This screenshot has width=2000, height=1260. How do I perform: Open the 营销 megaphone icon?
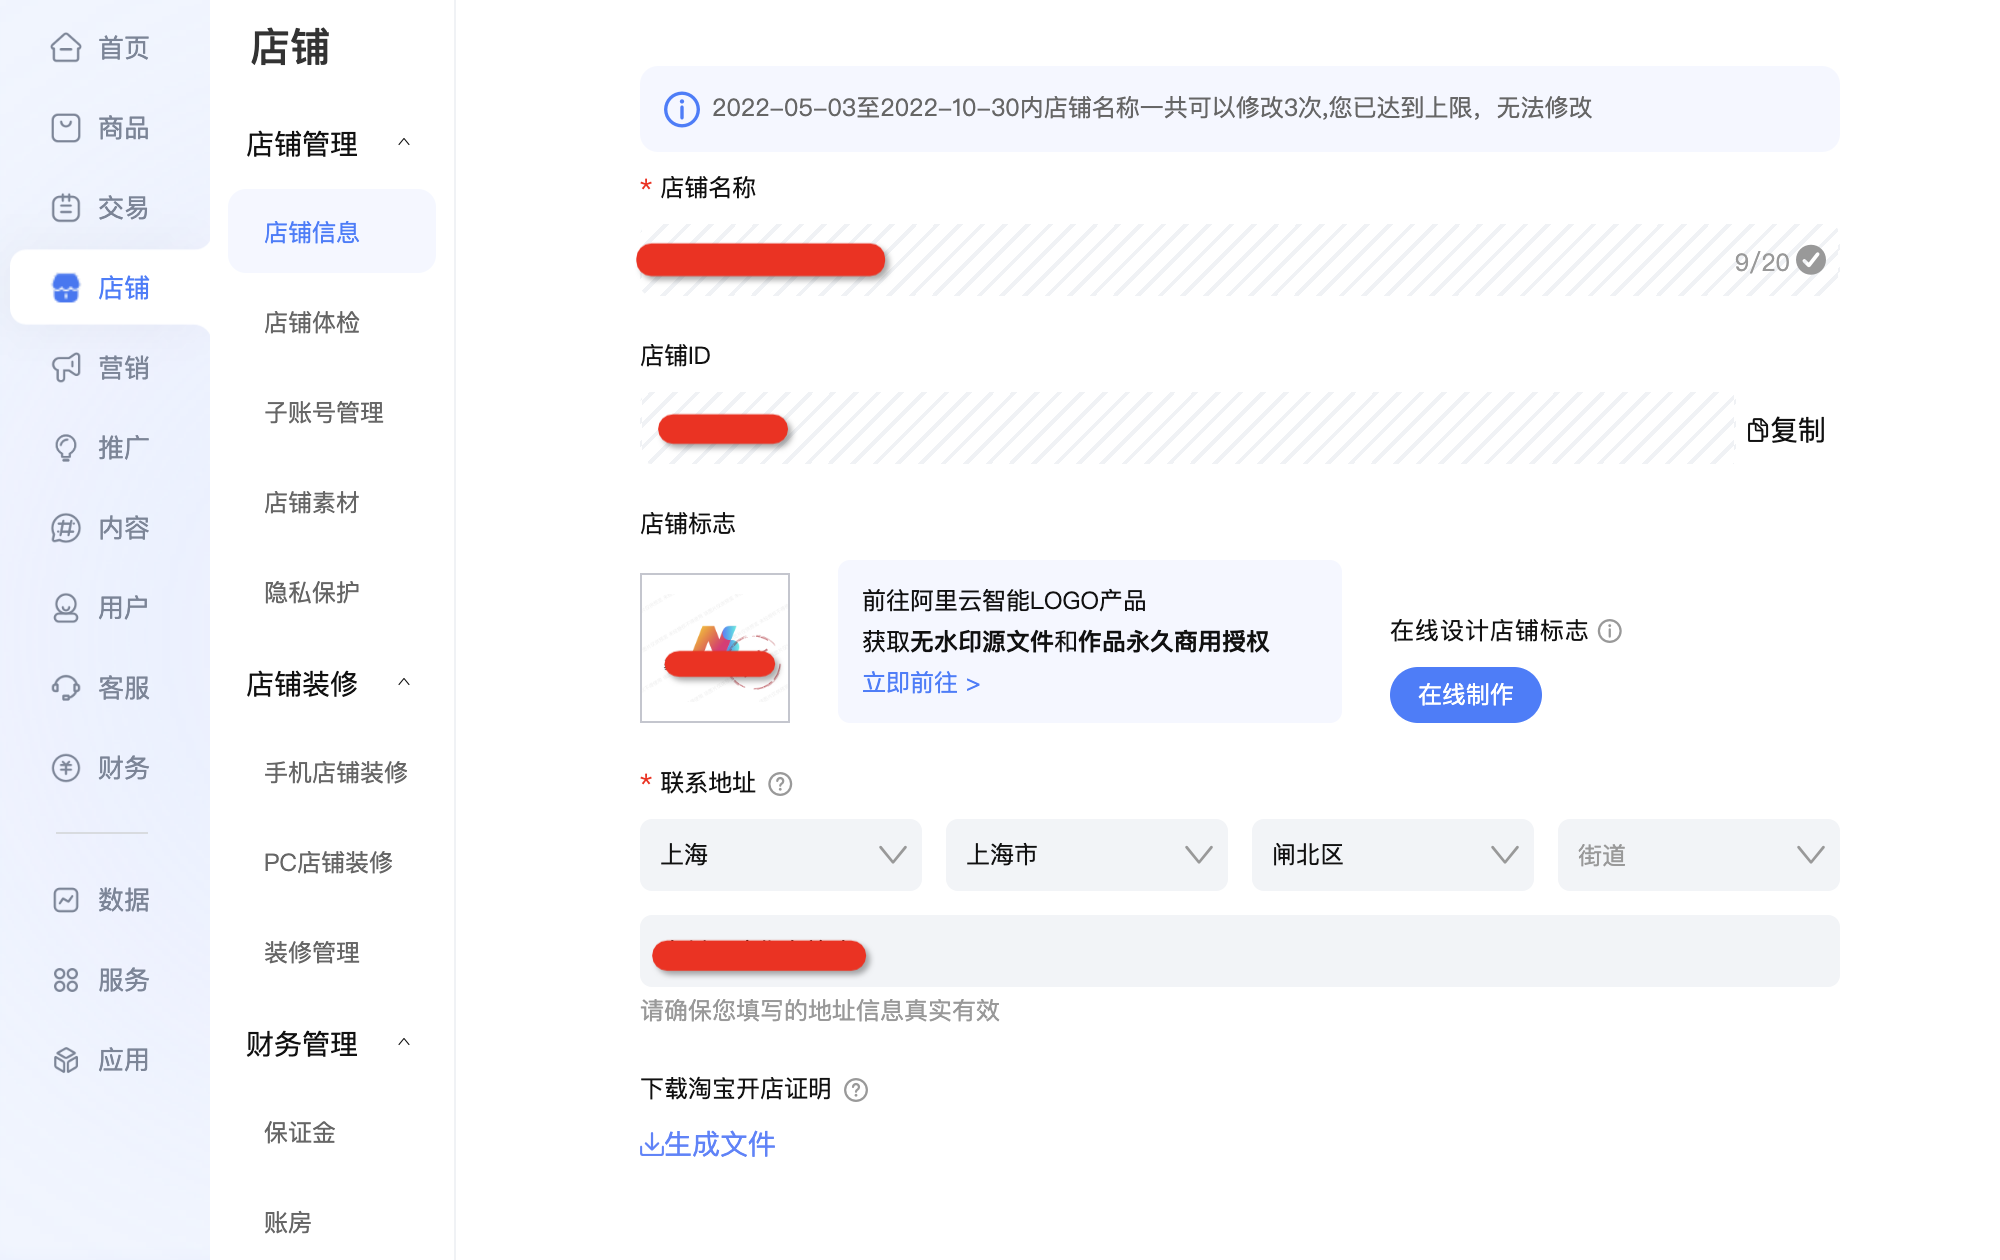[x=66, y=367]
